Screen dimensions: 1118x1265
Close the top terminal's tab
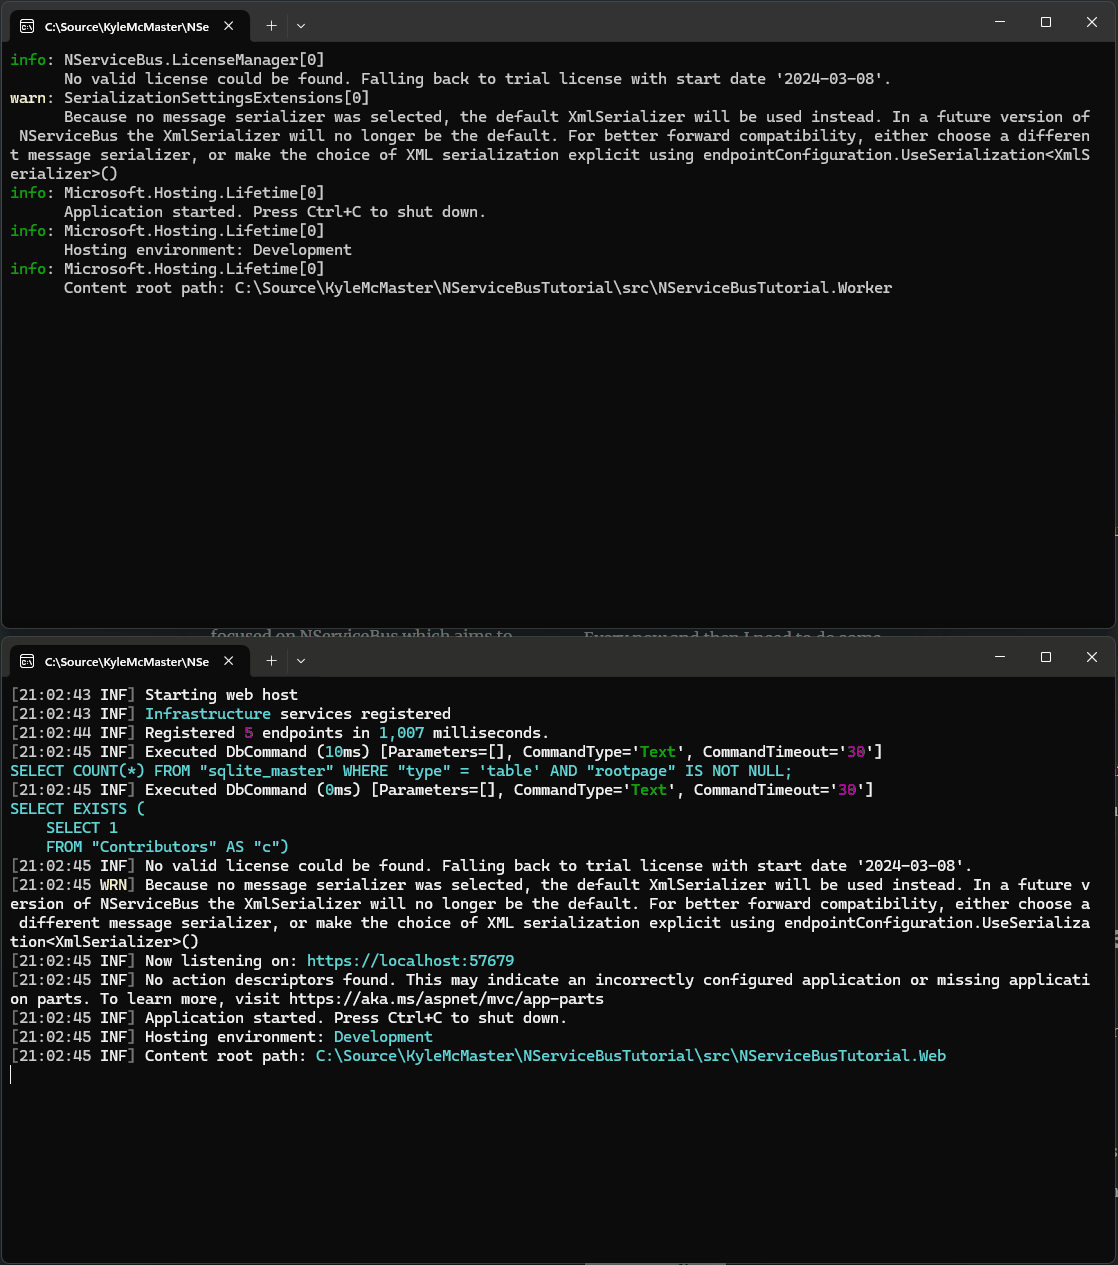227,27
